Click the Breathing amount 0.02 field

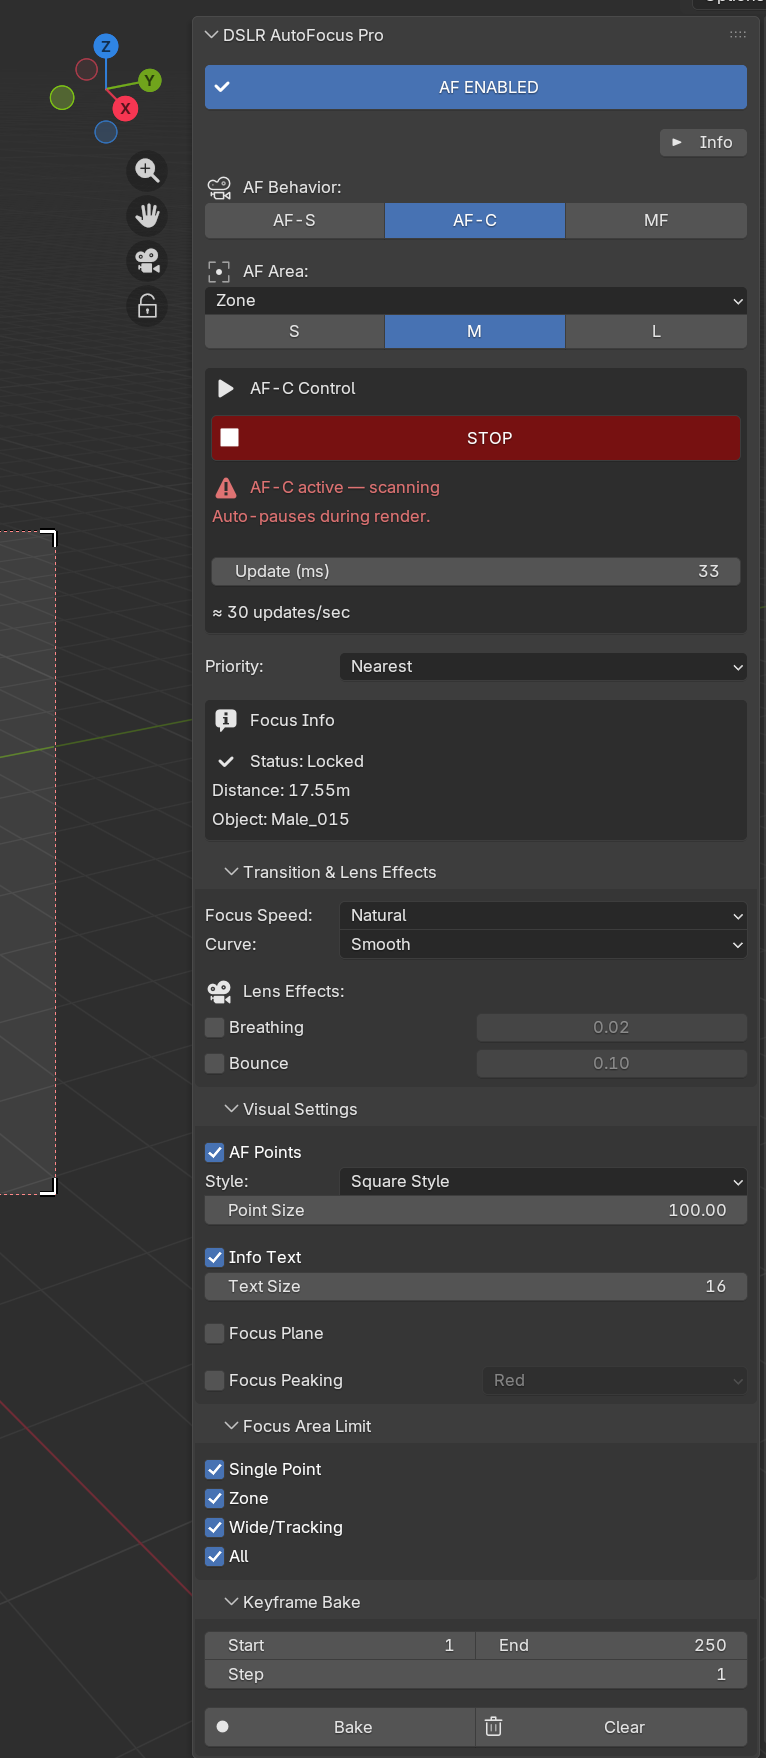(612, 1027)
